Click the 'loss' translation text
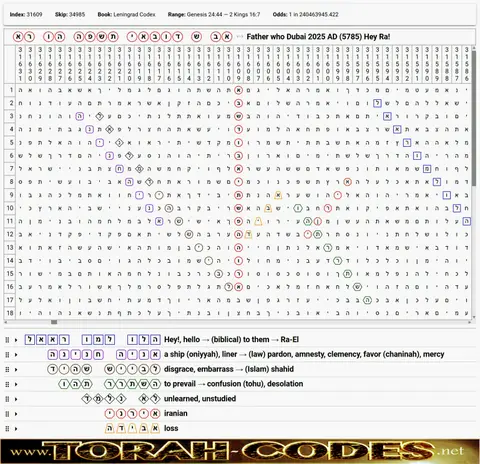 pos(171,428)
